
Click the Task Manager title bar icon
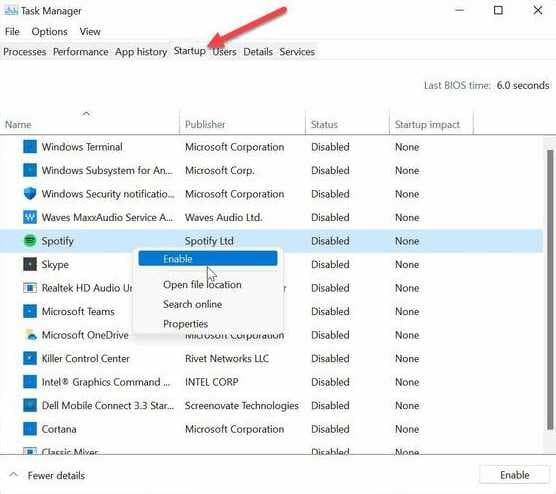coord(11,11)
